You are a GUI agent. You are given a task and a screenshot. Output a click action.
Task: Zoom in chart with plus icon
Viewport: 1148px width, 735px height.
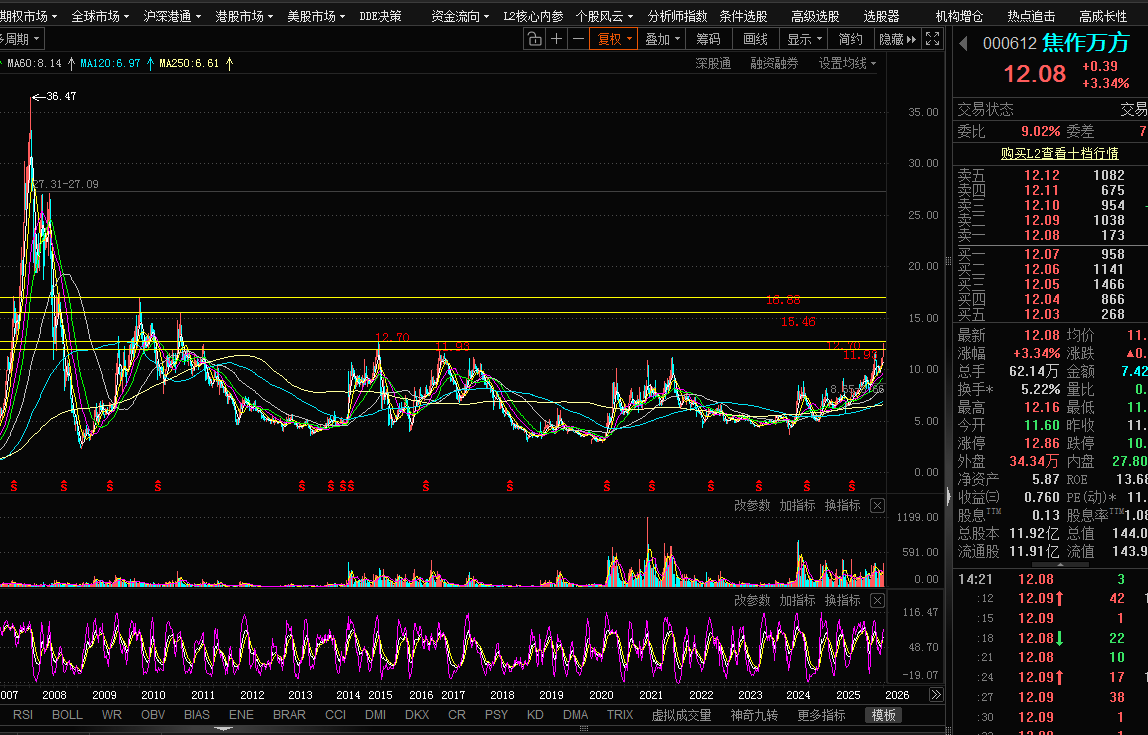[557, 39]
